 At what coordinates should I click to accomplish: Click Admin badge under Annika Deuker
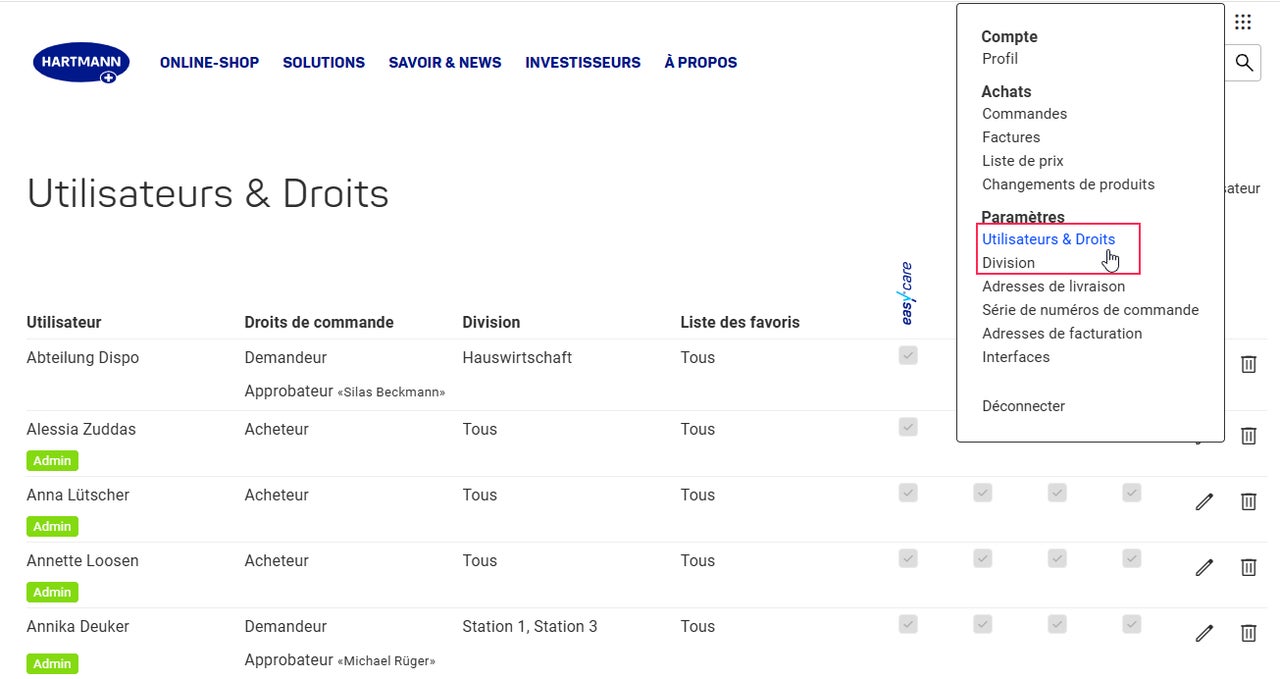[52, 664]
